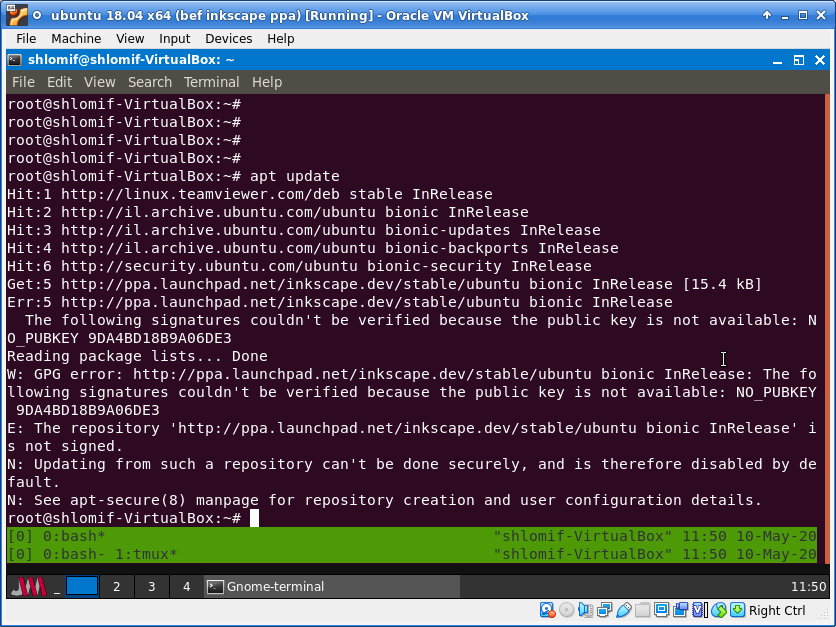Click the 'E: The repository' error line

click(412, 437)
